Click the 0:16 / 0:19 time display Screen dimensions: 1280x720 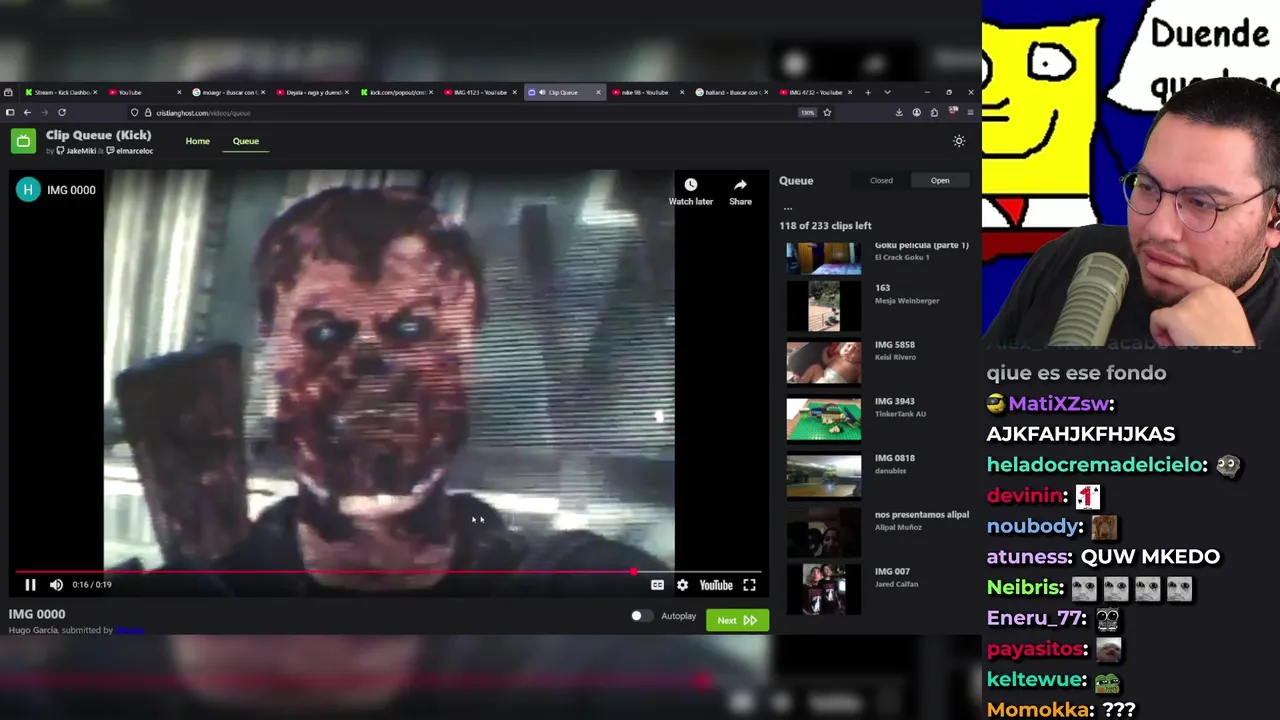(92, 585)
